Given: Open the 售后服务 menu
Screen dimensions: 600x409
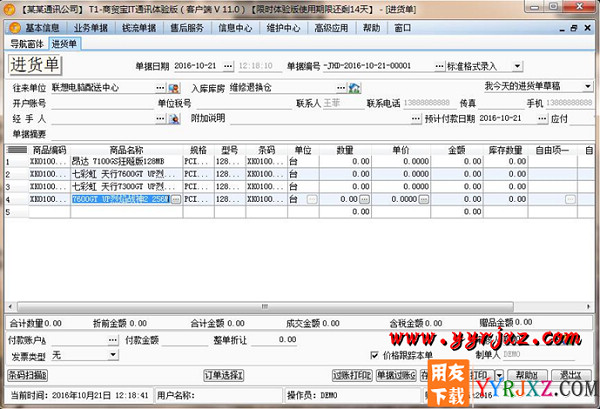Looking at the screenshot, I should coord(187,28).
